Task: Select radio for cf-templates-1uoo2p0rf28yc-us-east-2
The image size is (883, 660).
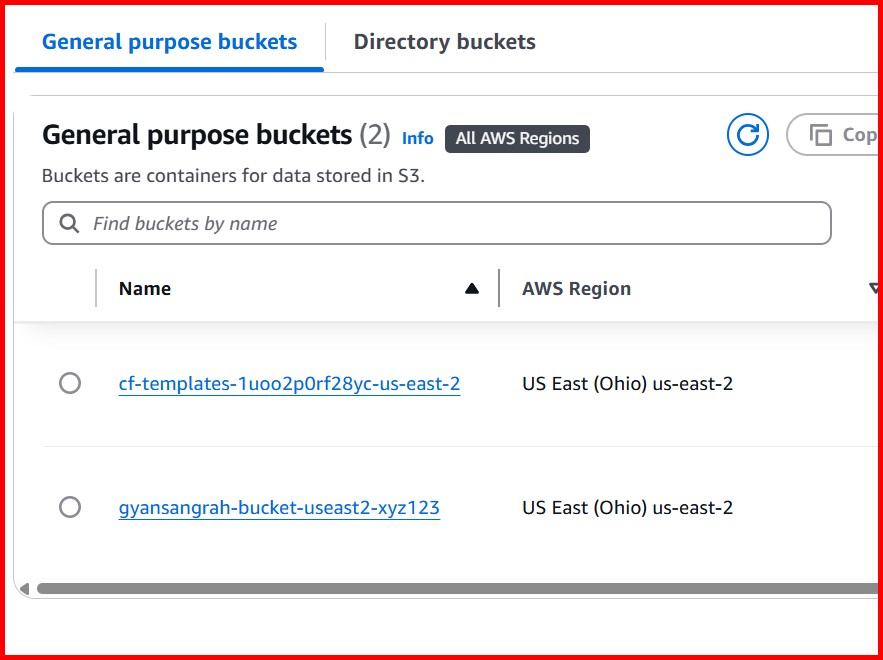Action: [x=70, y=383]
